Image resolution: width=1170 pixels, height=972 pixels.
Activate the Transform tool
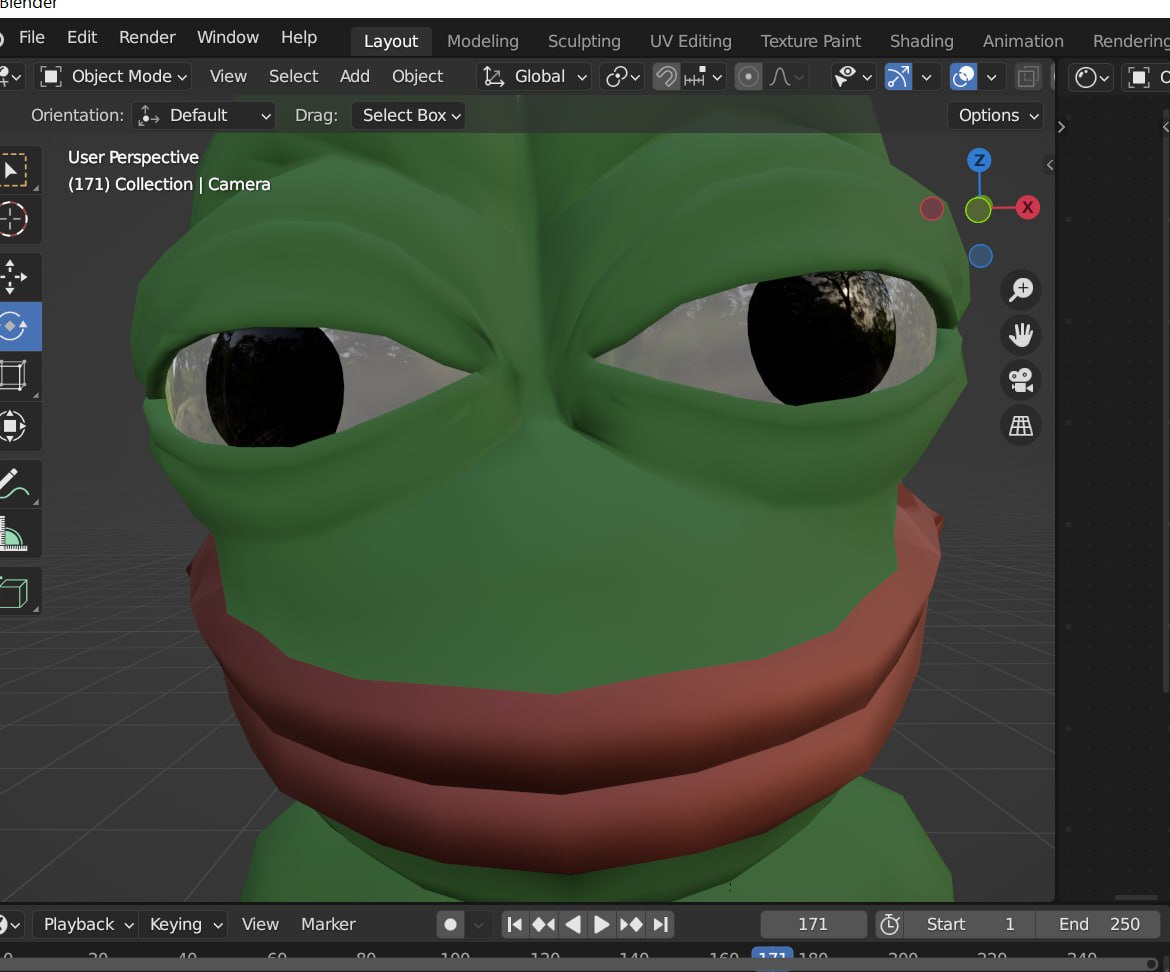[x=13, y=426]
